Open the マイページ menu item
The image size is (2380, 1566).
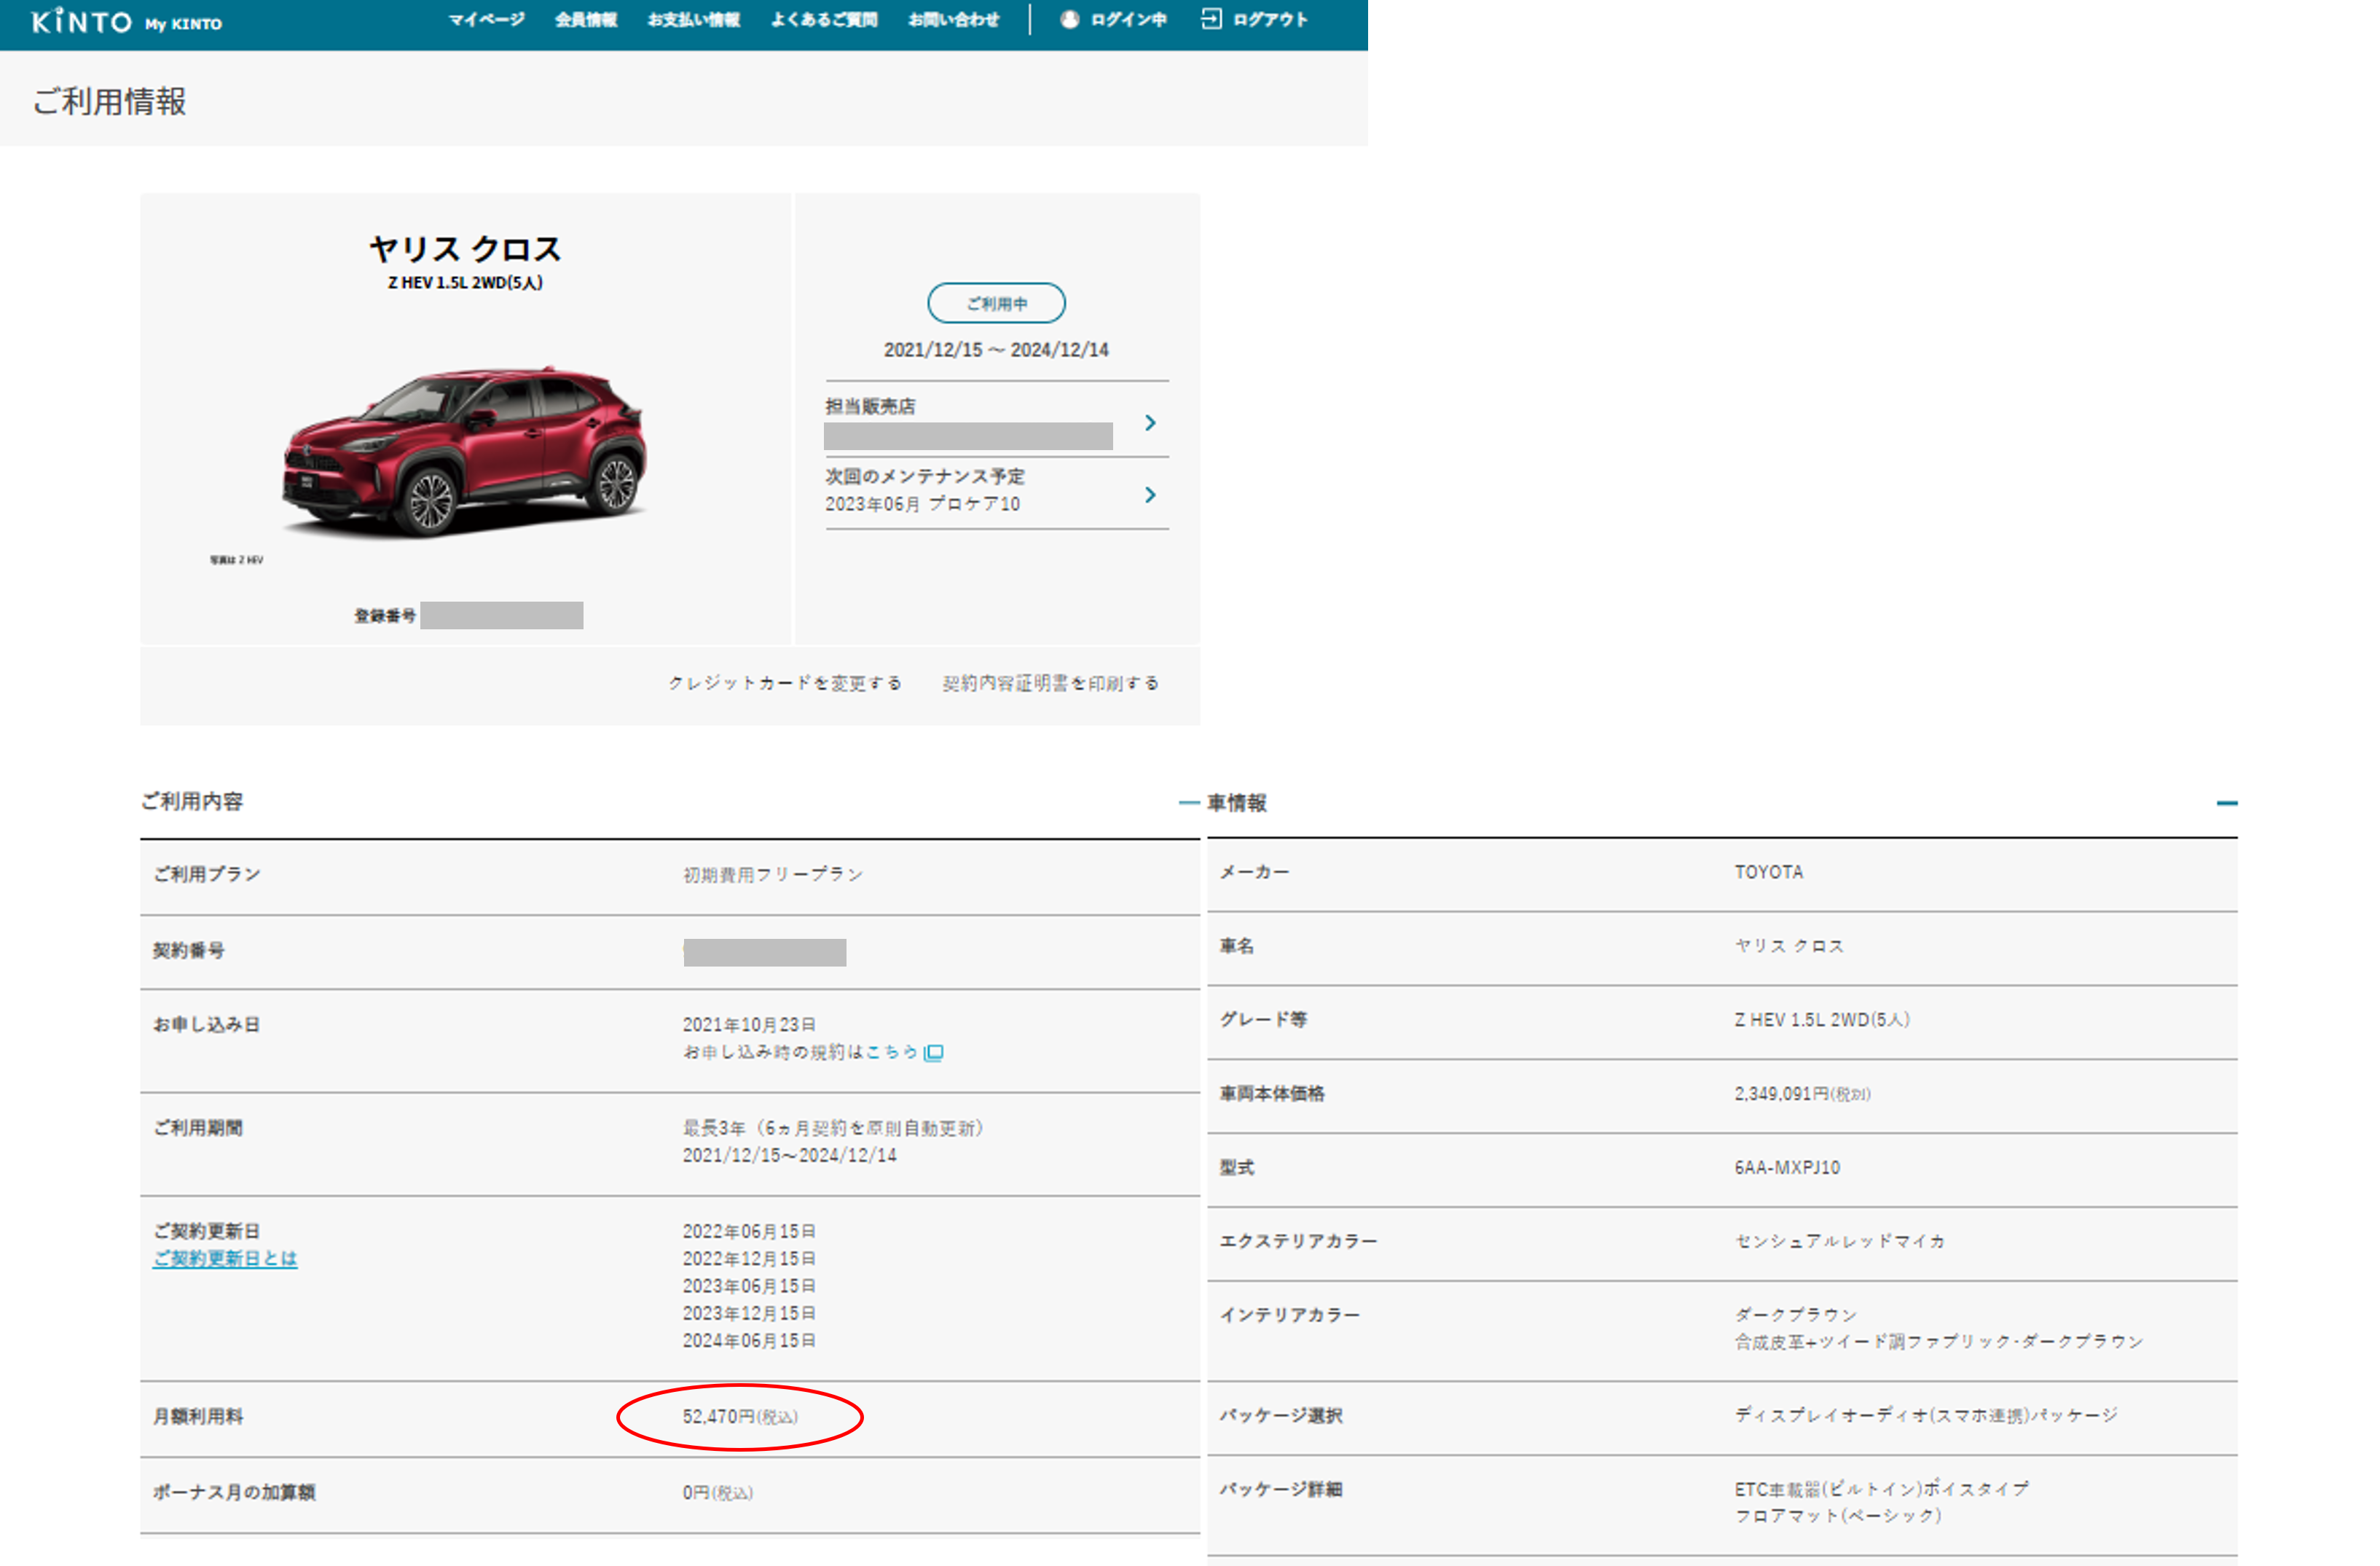[486, 20]
